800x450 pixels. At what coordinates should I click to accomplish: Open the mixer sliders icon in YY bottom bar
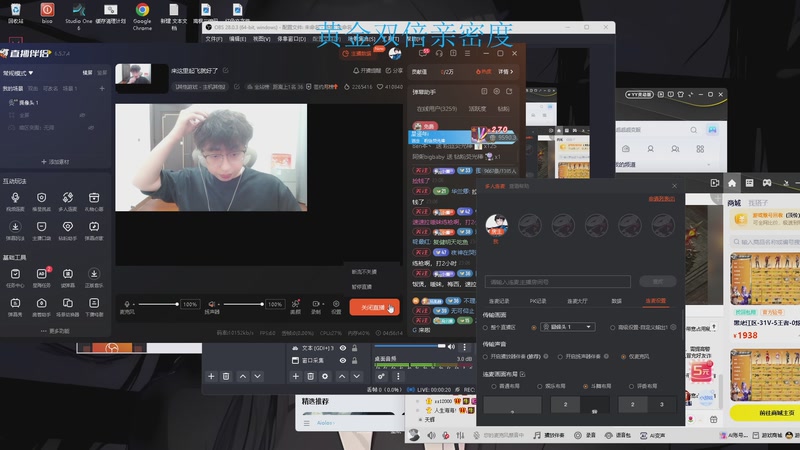click(460, 435)
